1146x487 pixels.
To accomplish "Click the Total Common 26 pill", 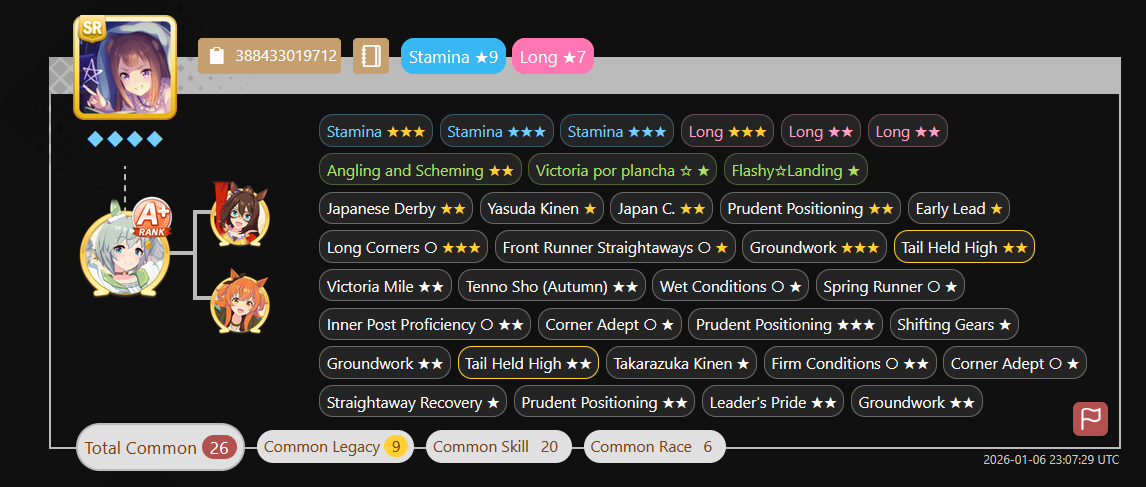I will tap(160, 448).
